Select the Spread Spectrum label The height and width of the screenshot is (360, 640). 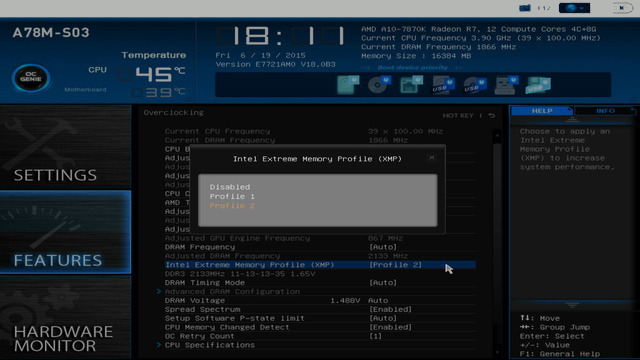point(202,309)
